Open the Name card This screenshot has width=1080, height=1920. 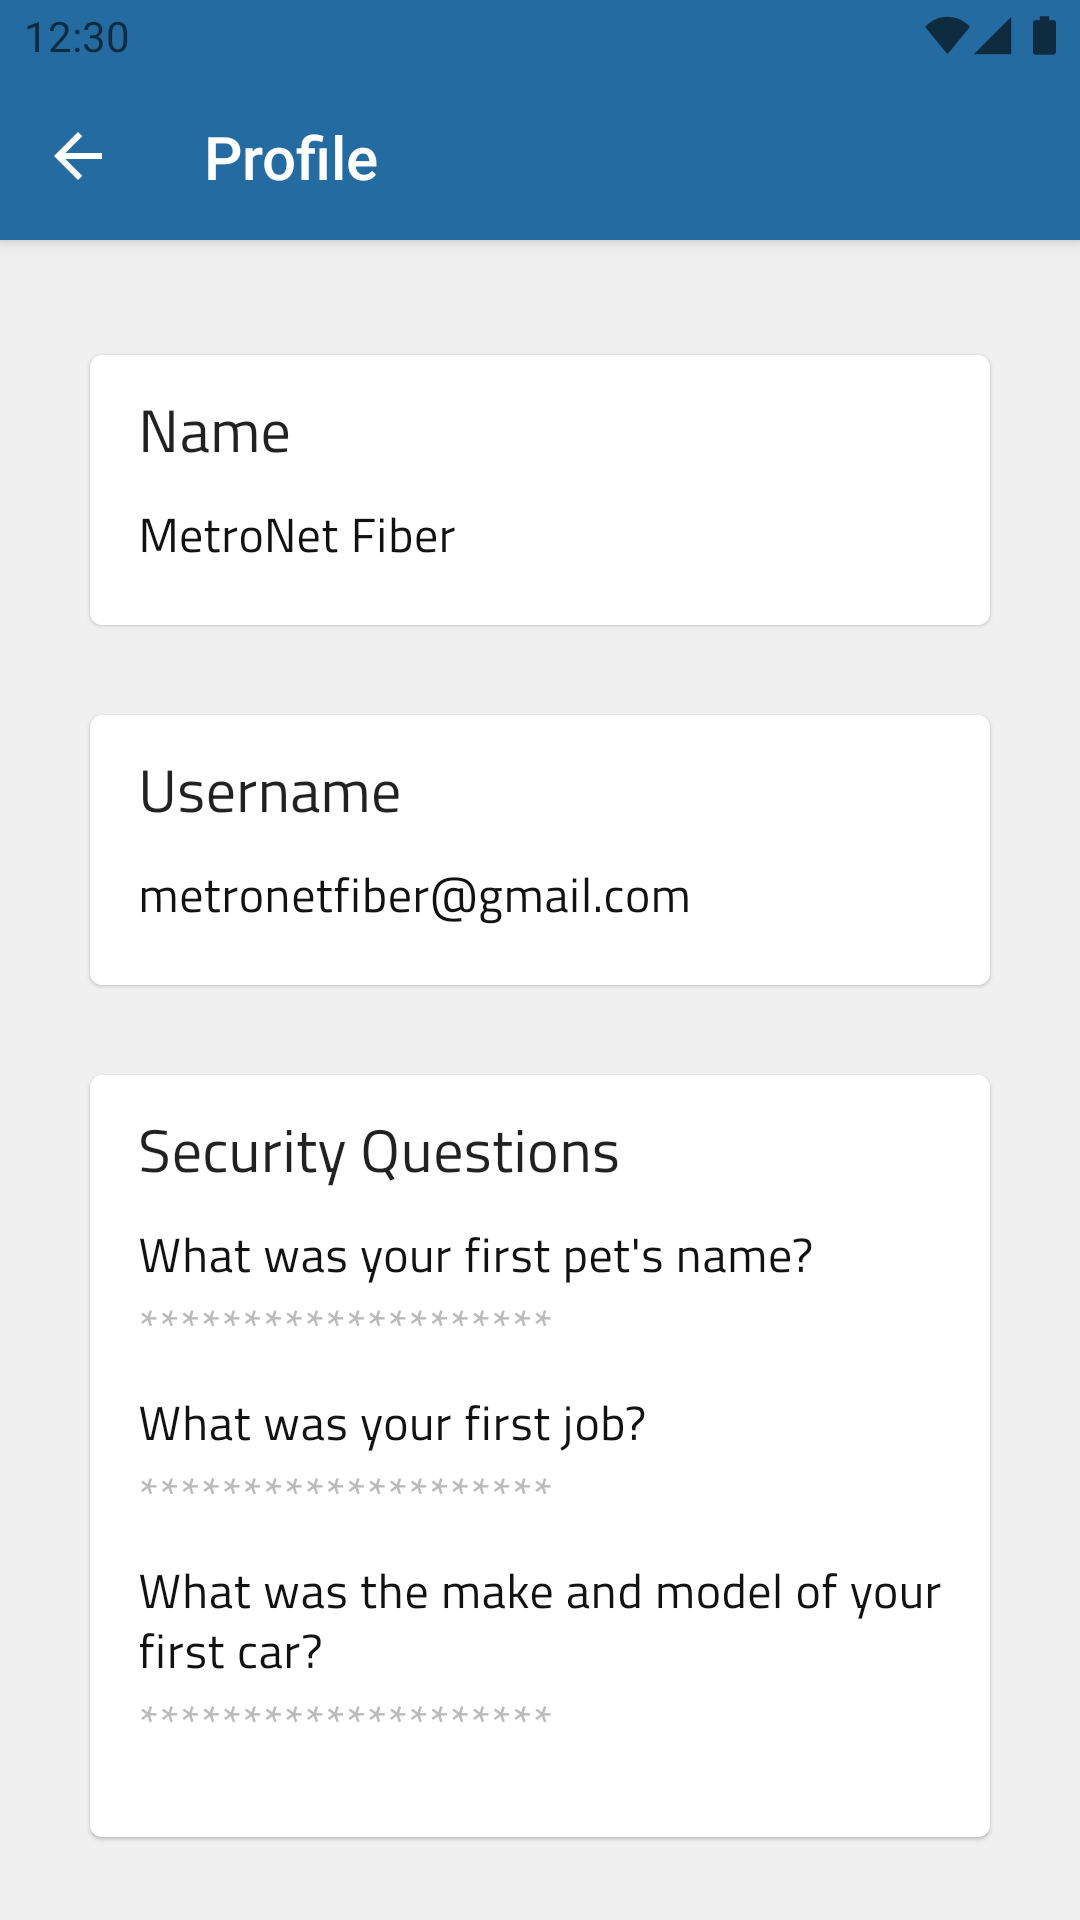tap(540, 490)
